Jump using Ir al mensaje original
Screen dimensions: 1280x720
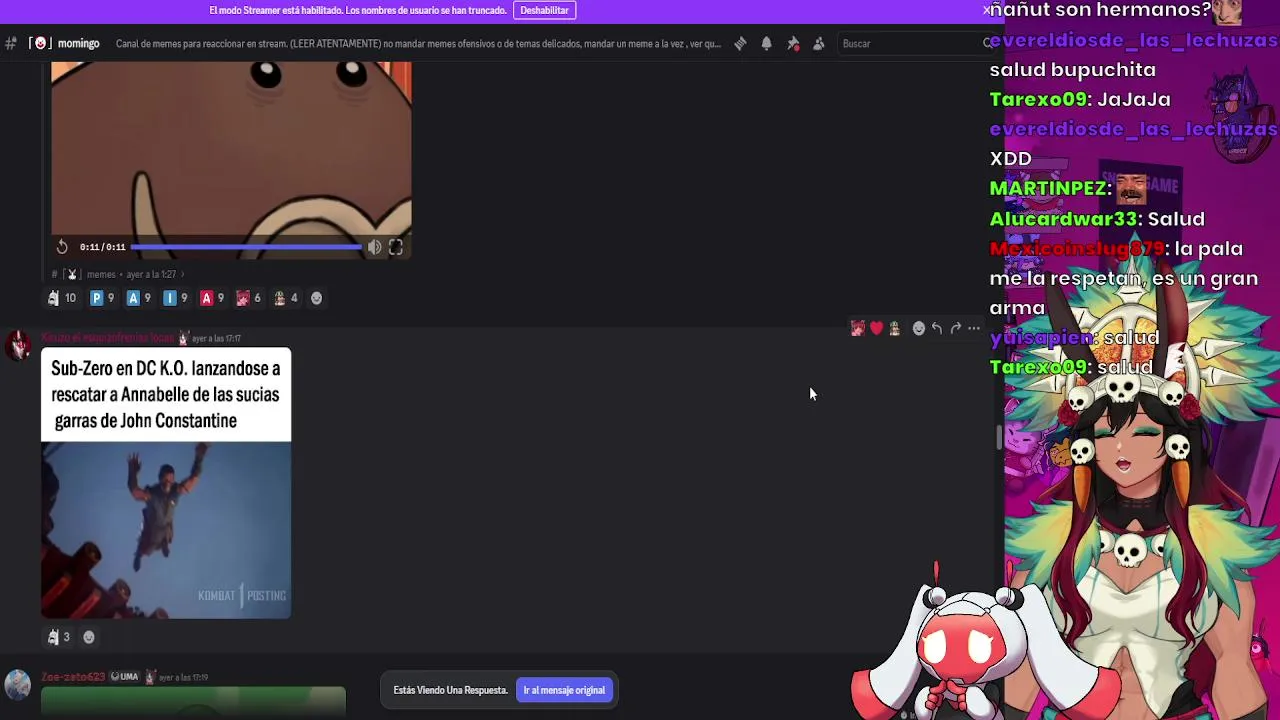pyautogui.click(x=564, y=690)
